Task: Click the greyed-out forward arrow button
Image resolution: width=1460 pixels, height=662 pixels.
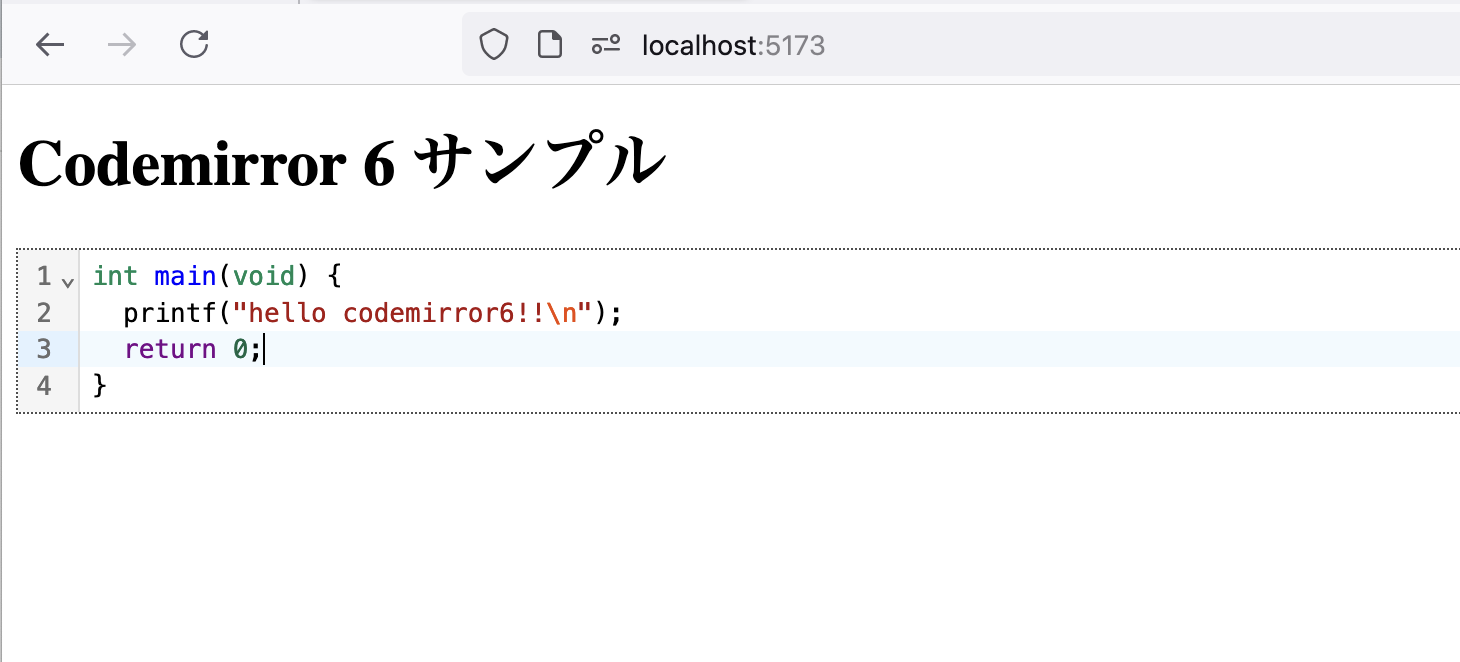Action: 122,45
